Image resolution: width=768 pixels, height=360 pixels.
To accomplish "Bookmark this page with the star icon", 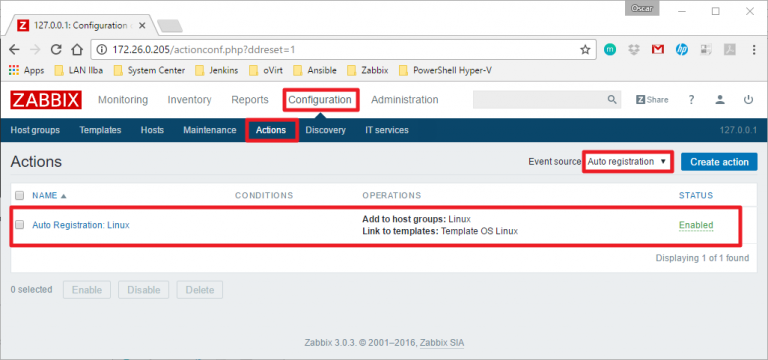I will [x=585, y=49].
